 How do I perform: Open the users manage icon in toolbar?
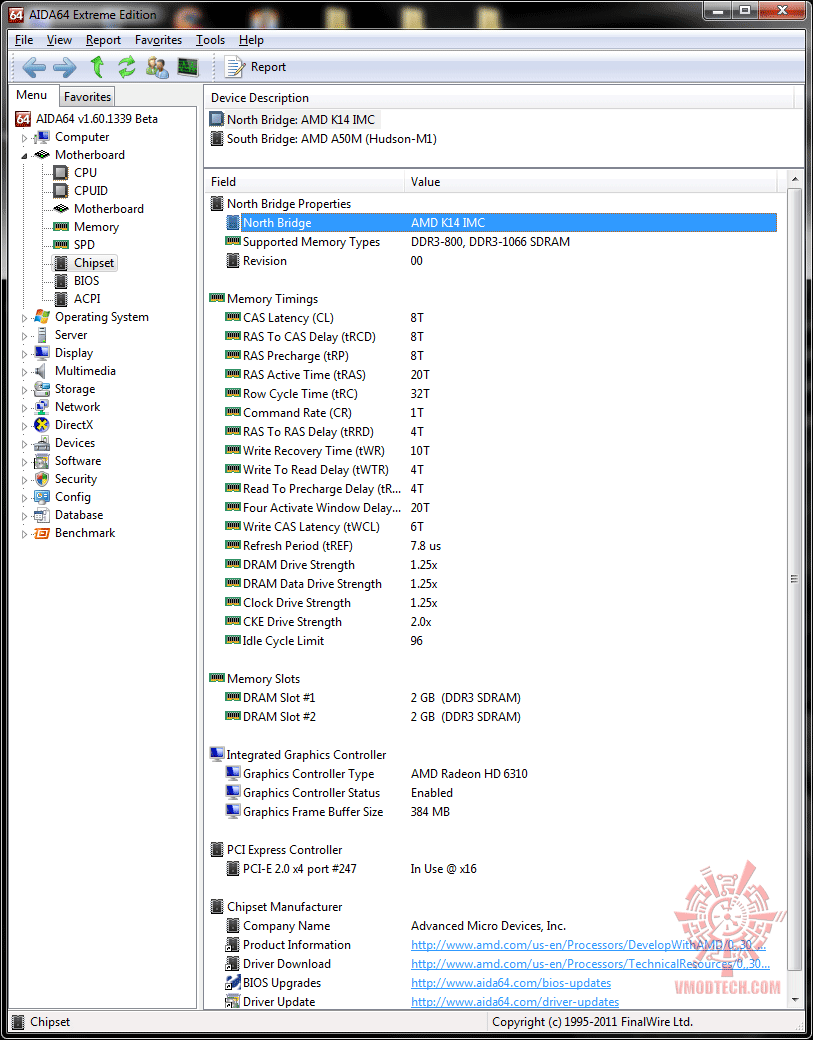pos(158,67)
